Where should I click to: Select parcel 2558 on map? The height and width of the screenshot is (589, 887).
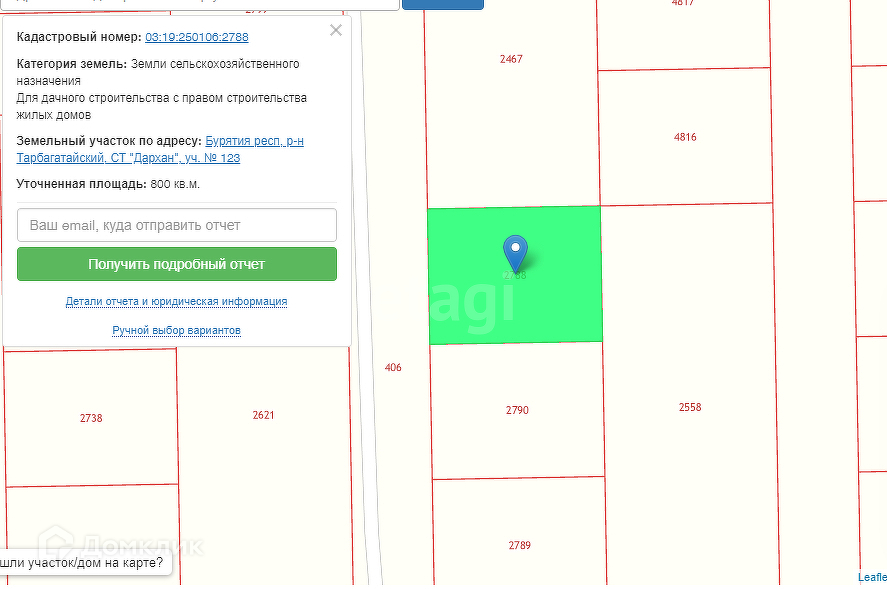click(690, 407)
